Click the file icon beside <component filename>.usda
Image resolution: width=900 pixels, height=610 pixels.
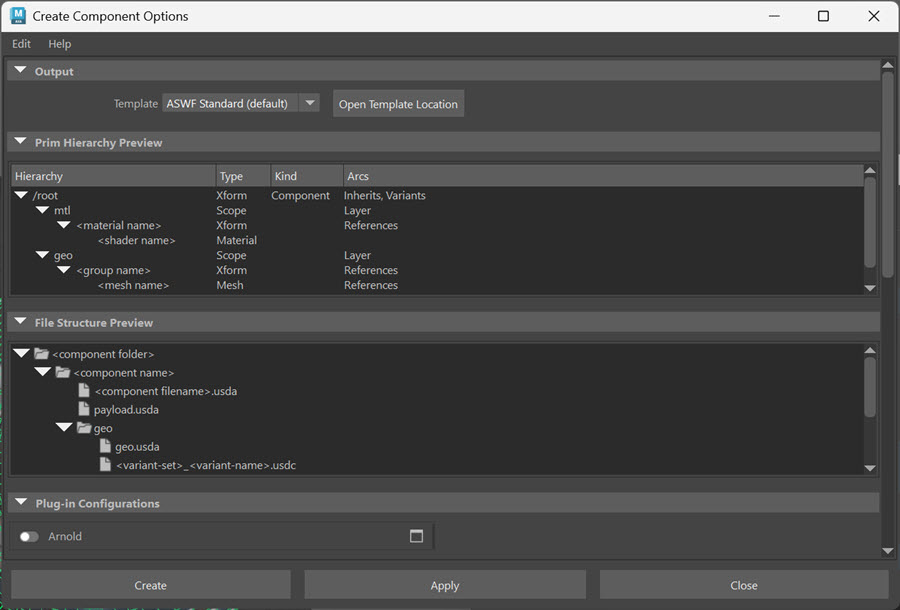point(84,390)
